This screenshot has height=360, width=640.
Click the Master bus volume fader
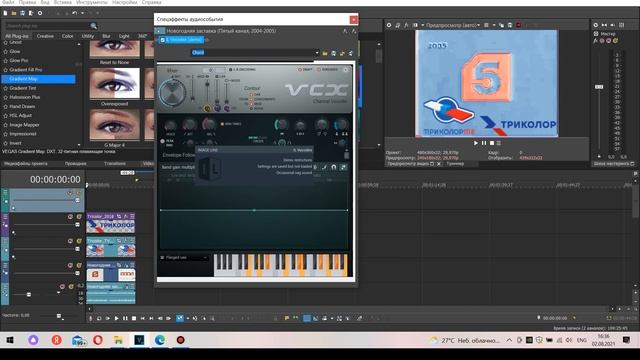point(599,87)
